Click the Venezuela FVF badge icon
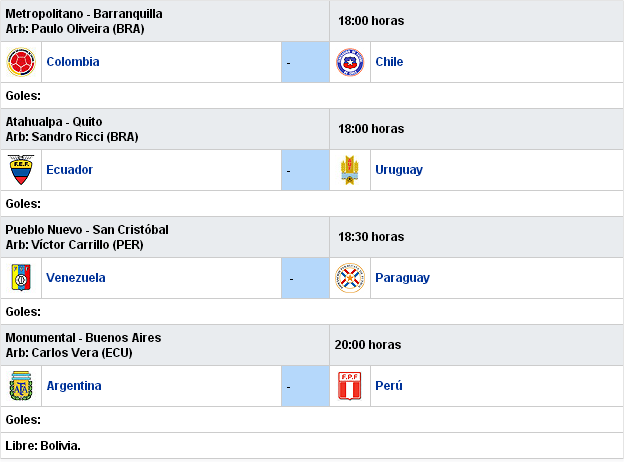624x462 pixels. [x=21, y=278]
